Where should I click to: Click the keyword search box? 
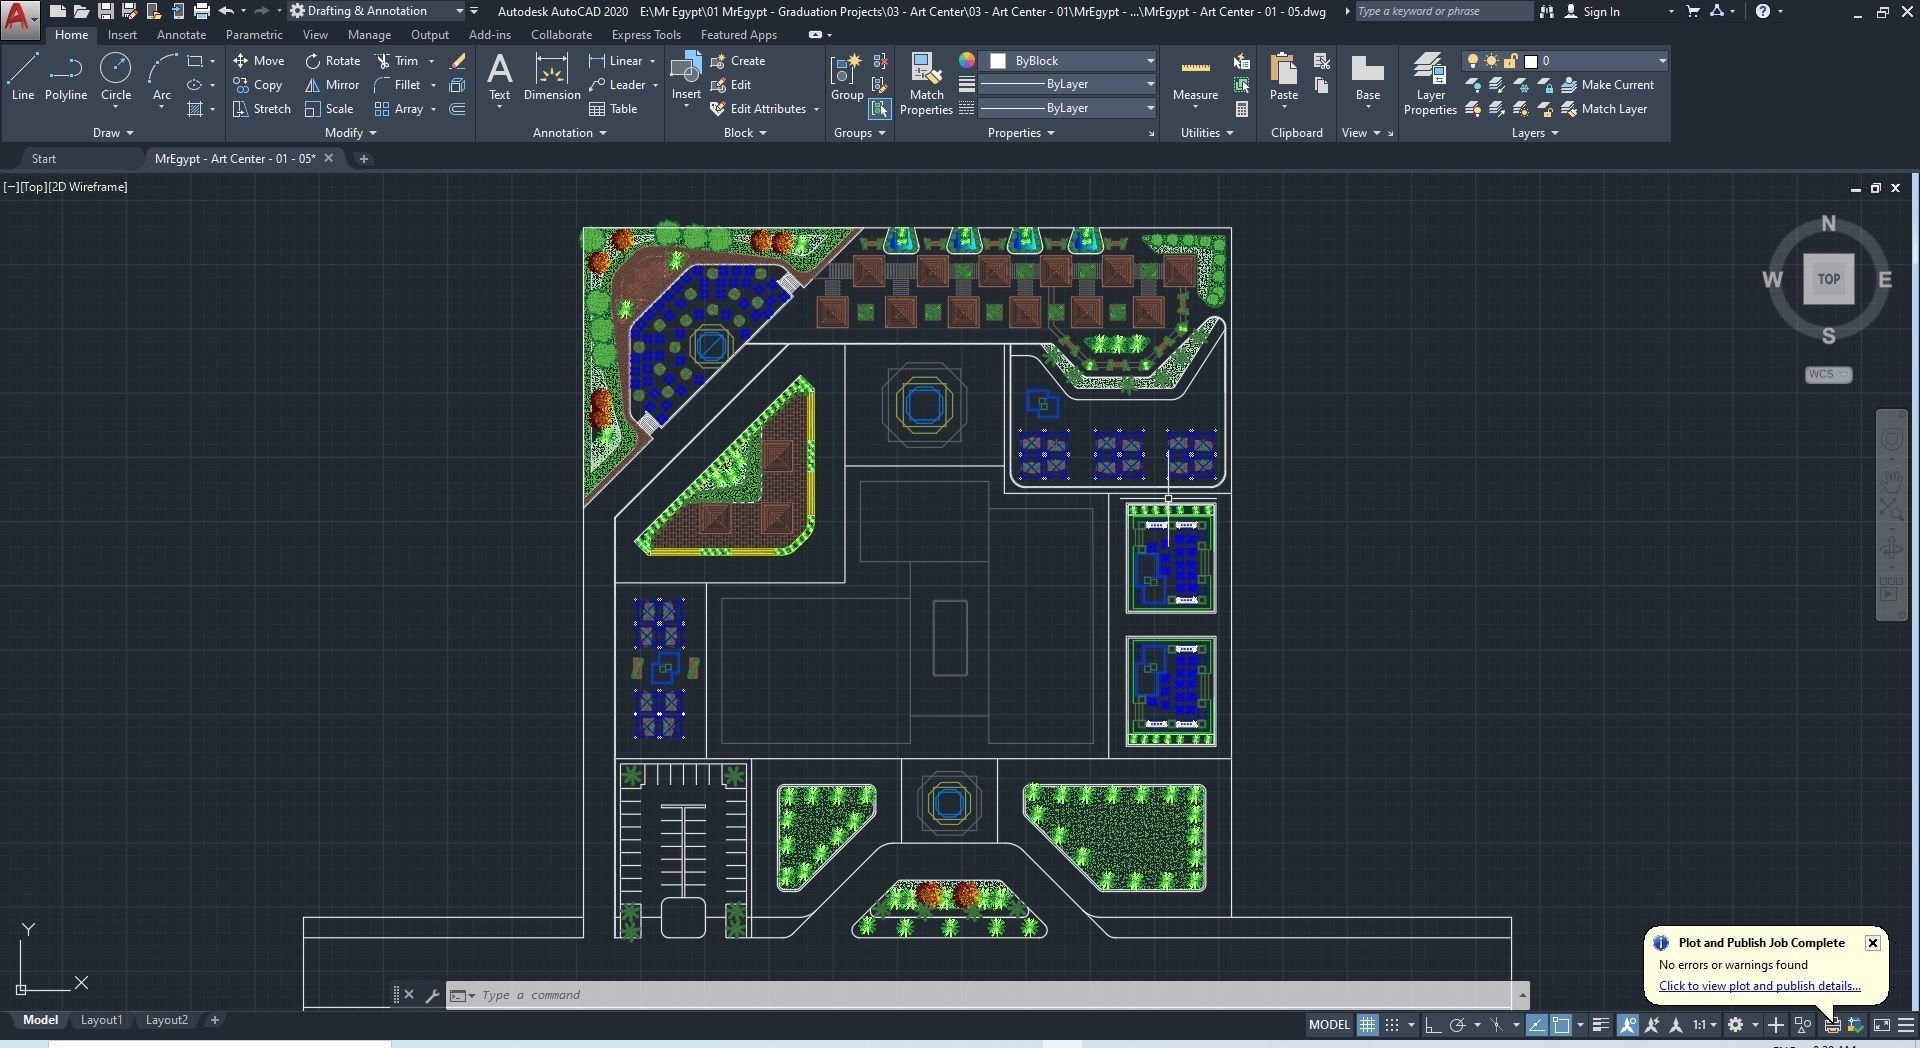click(x=1443, y=11)
